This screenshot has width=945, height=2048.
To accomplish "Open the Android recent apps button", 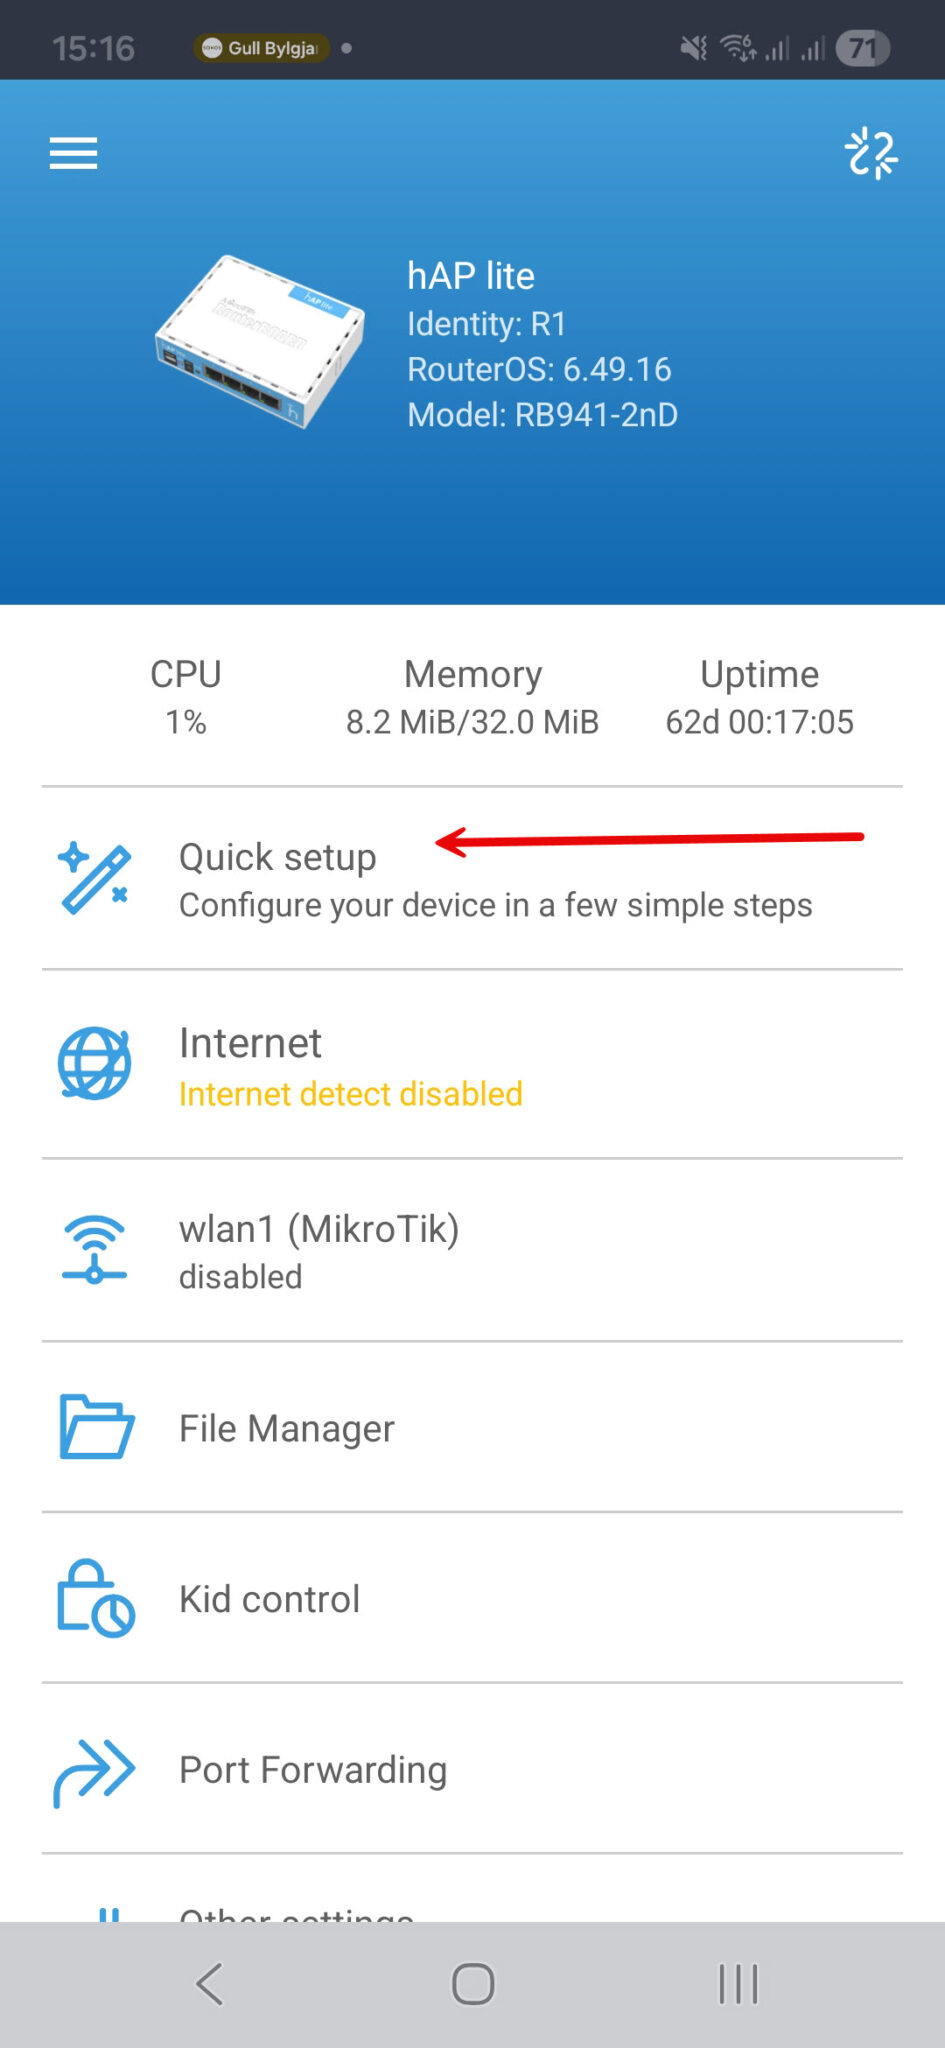I will [738, 1984].
